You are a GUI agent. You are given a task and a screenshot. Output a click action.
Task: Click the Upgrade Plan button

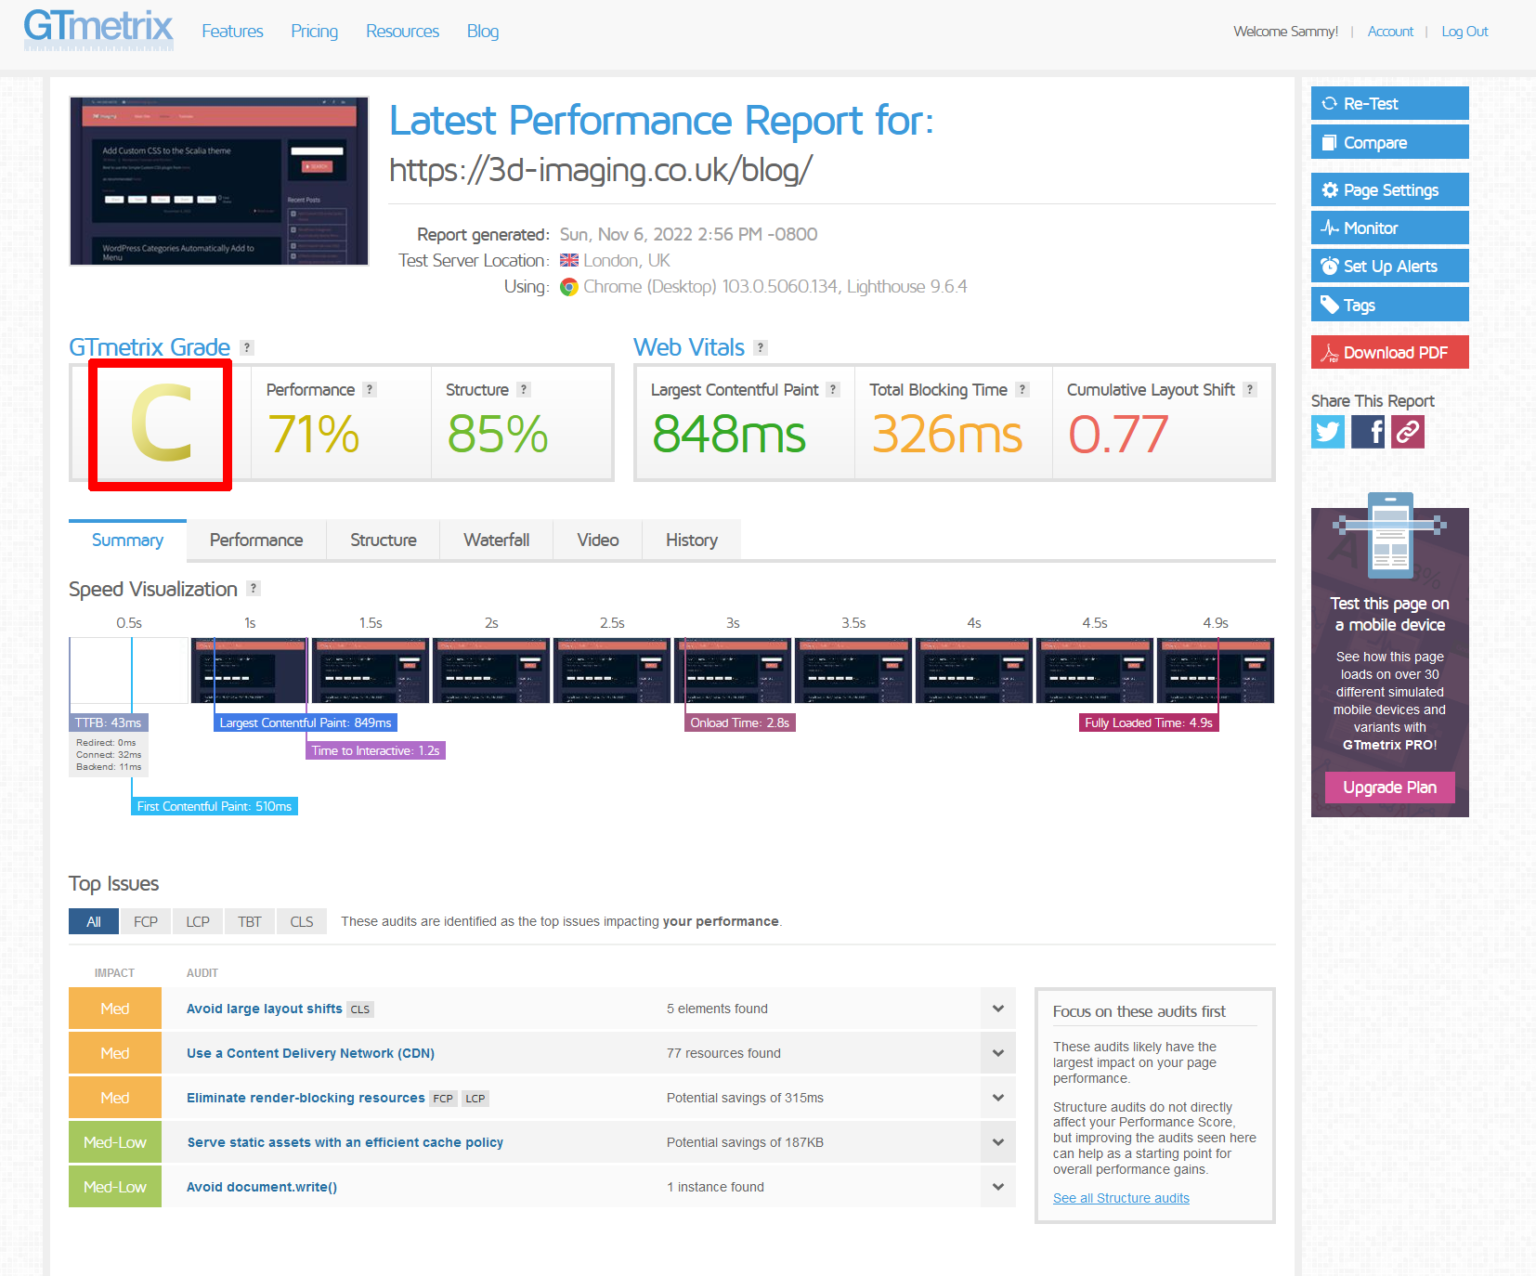click(1389, 787)
